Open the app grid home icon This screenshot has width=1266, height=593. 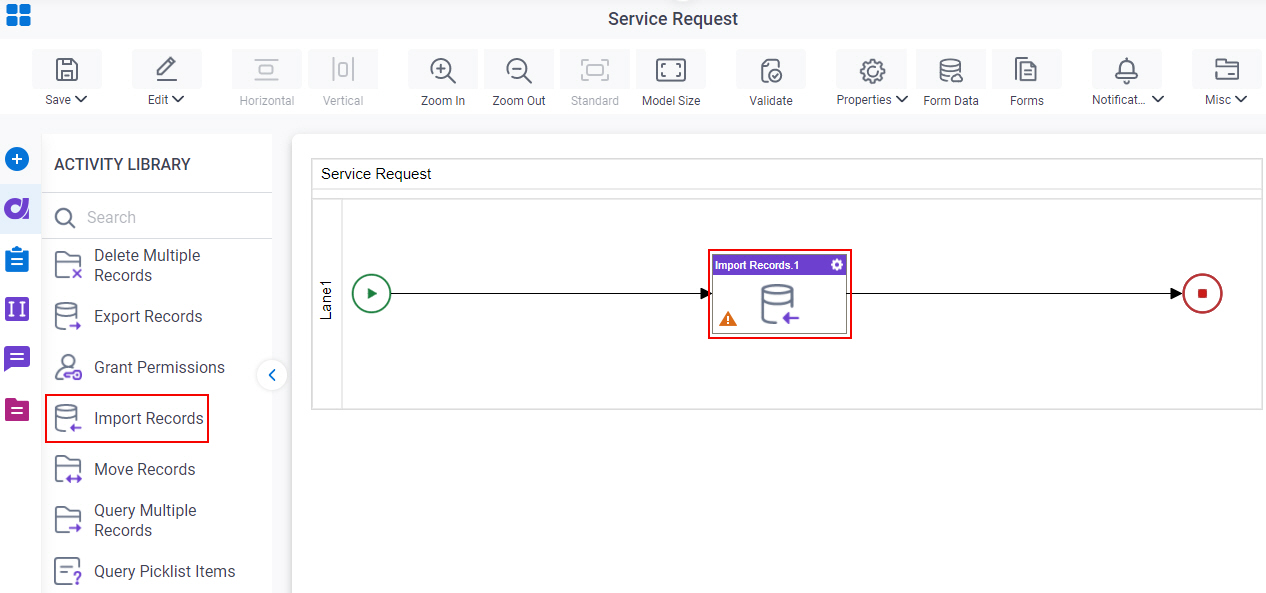tap(18, 15)
